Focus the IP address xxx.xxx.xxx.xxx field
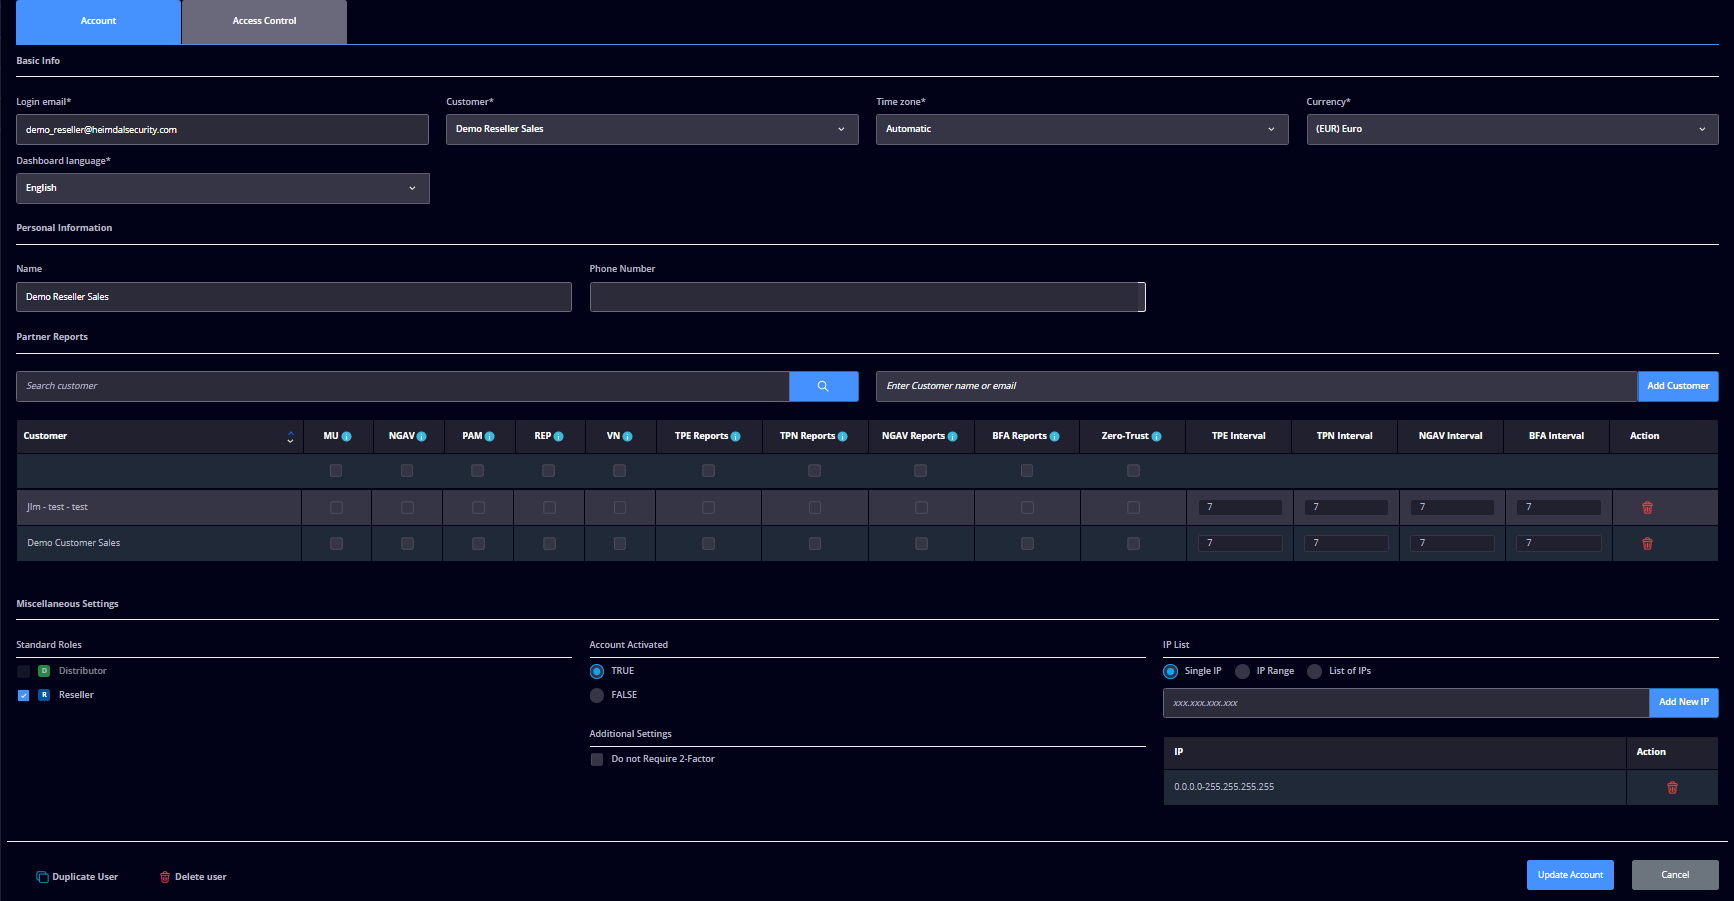This screenshot has width=1734, height=901. (x=1406, y=703)
